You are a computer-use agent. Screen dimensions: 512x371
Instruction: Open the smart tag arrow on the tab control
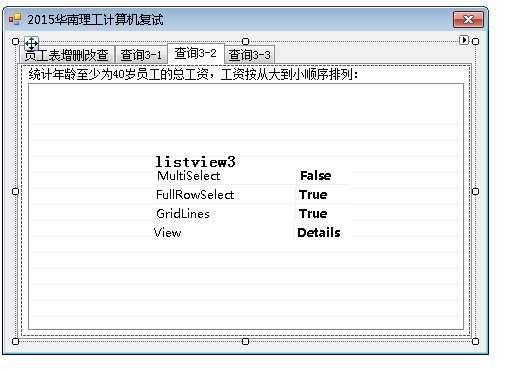(464, 40)
